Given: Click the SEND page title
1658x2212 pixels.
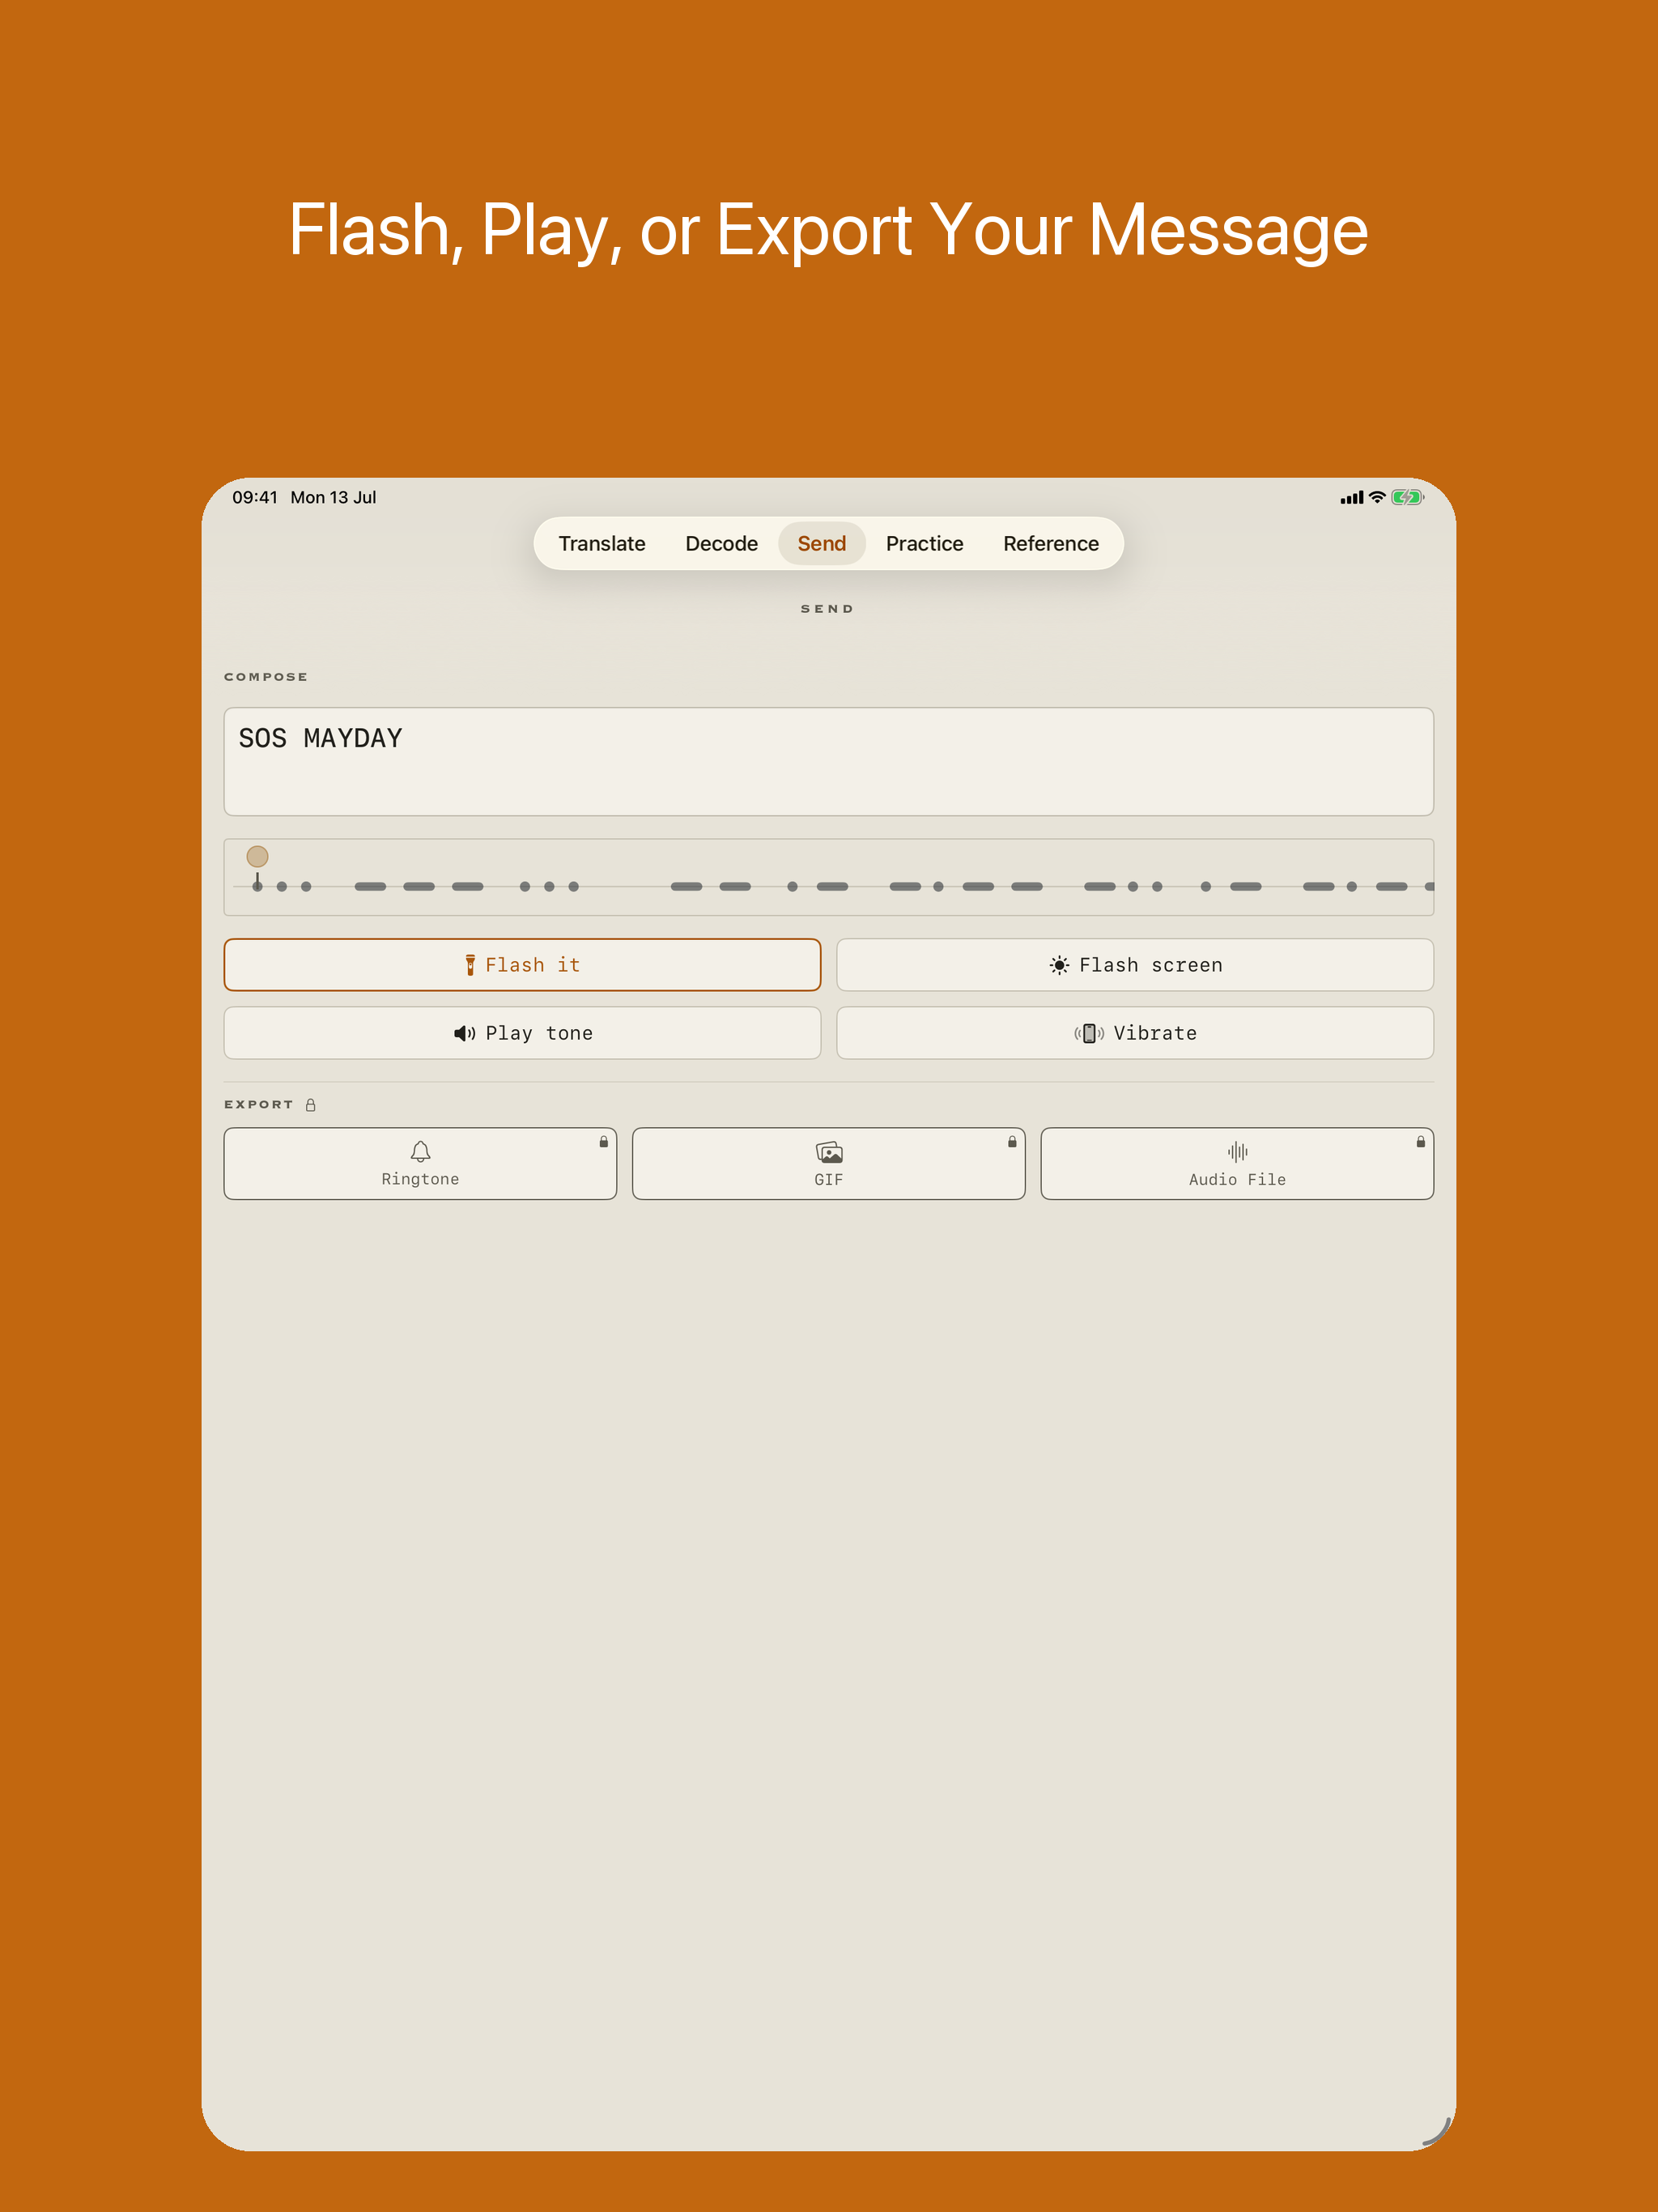Looking at the screenshot, I should pyautogui.click(x=827, y=609).
